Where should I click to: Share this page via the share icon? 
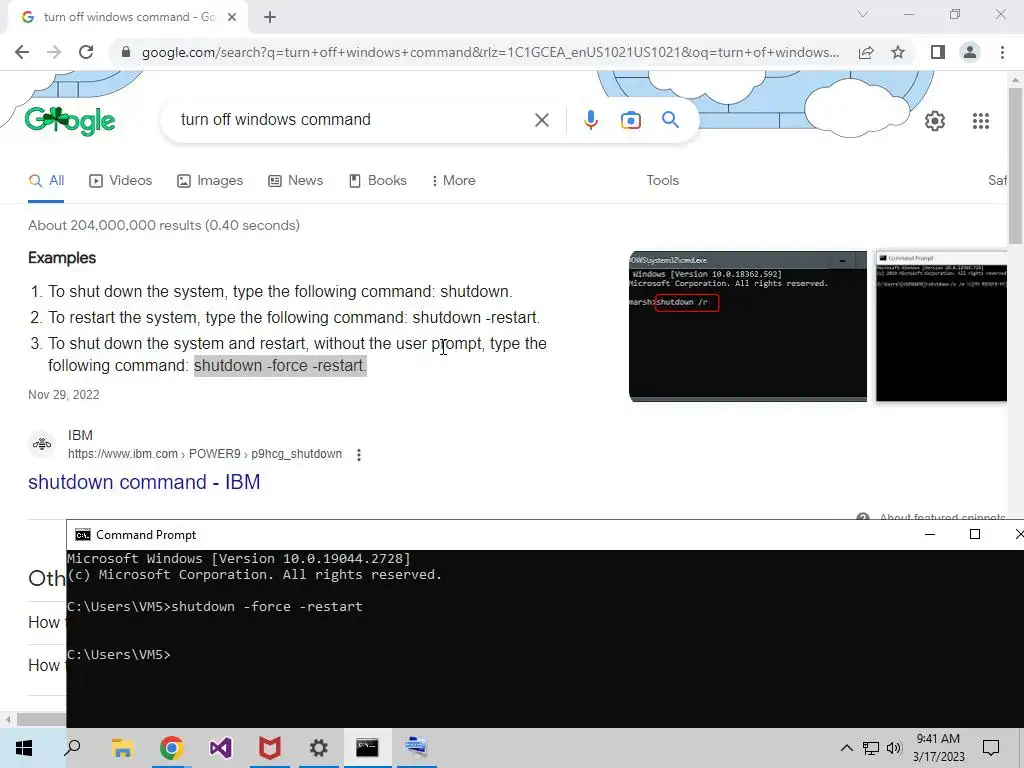click(866, 52)
